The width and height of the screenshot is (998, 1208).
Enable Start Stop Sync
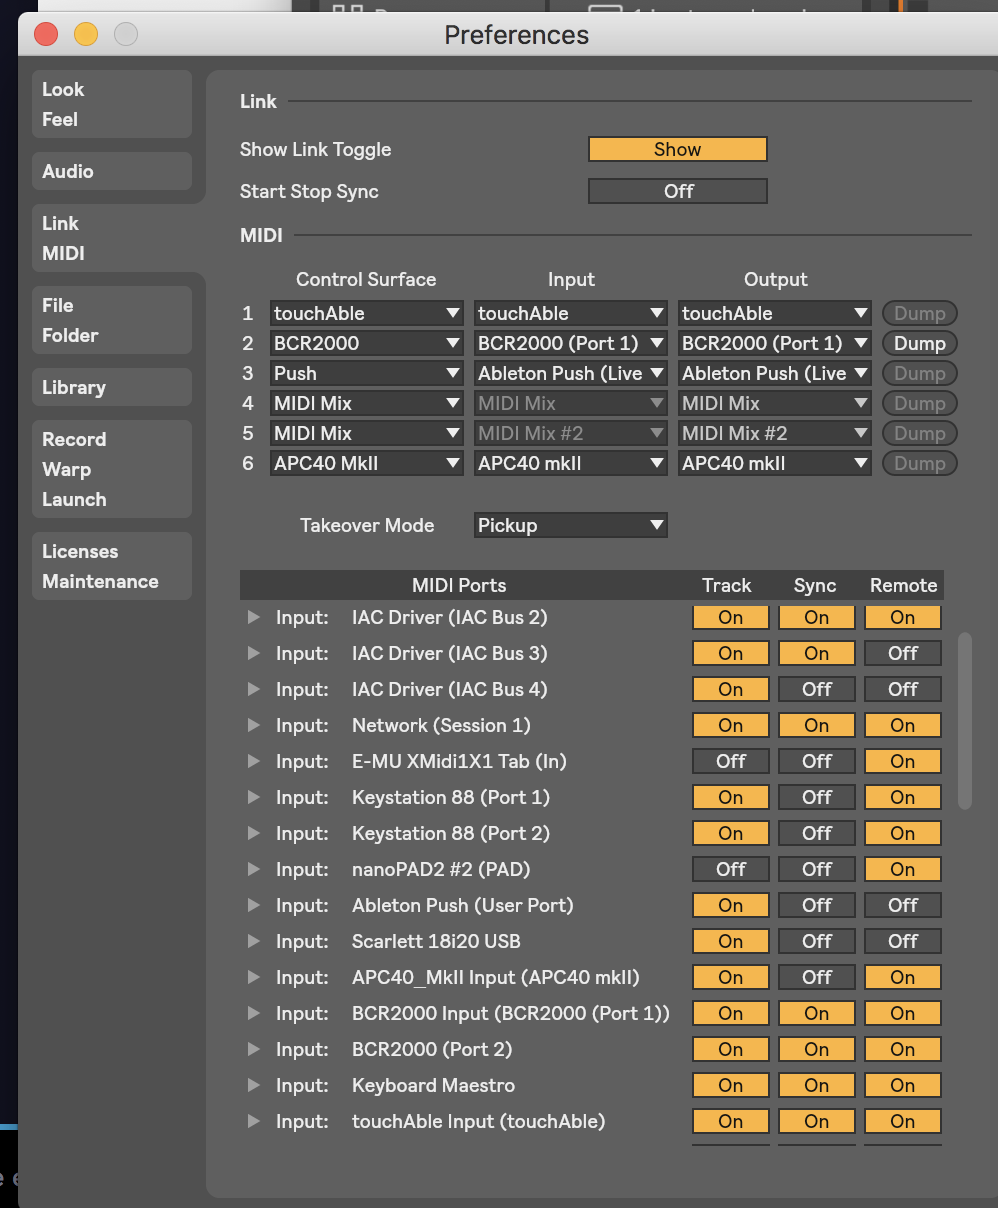[x=678, y=191]
